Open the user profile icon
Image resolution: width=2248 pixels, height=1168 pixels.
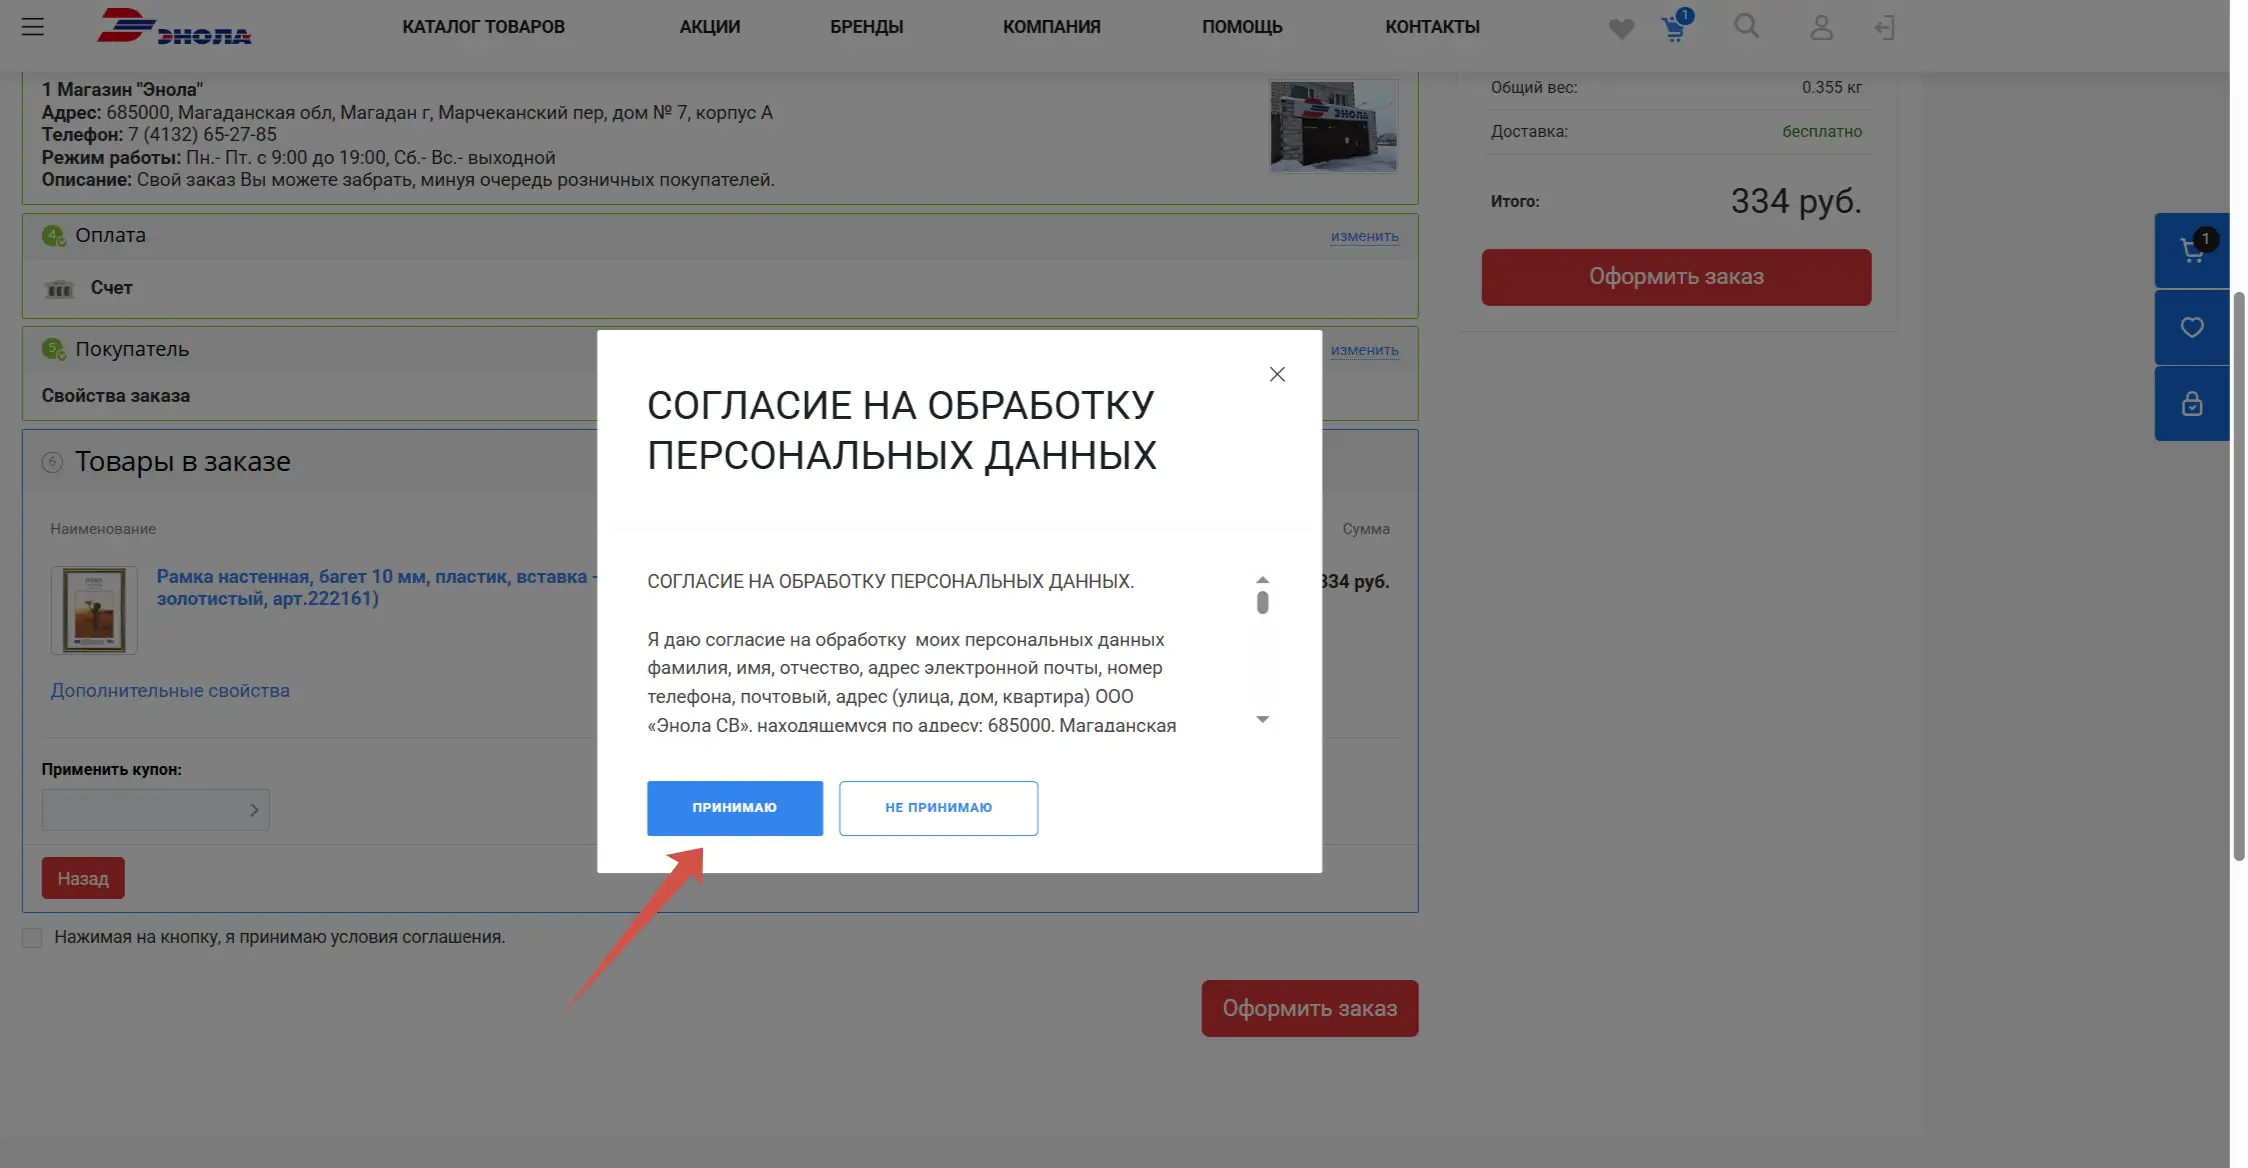[x=1821, y=28]
